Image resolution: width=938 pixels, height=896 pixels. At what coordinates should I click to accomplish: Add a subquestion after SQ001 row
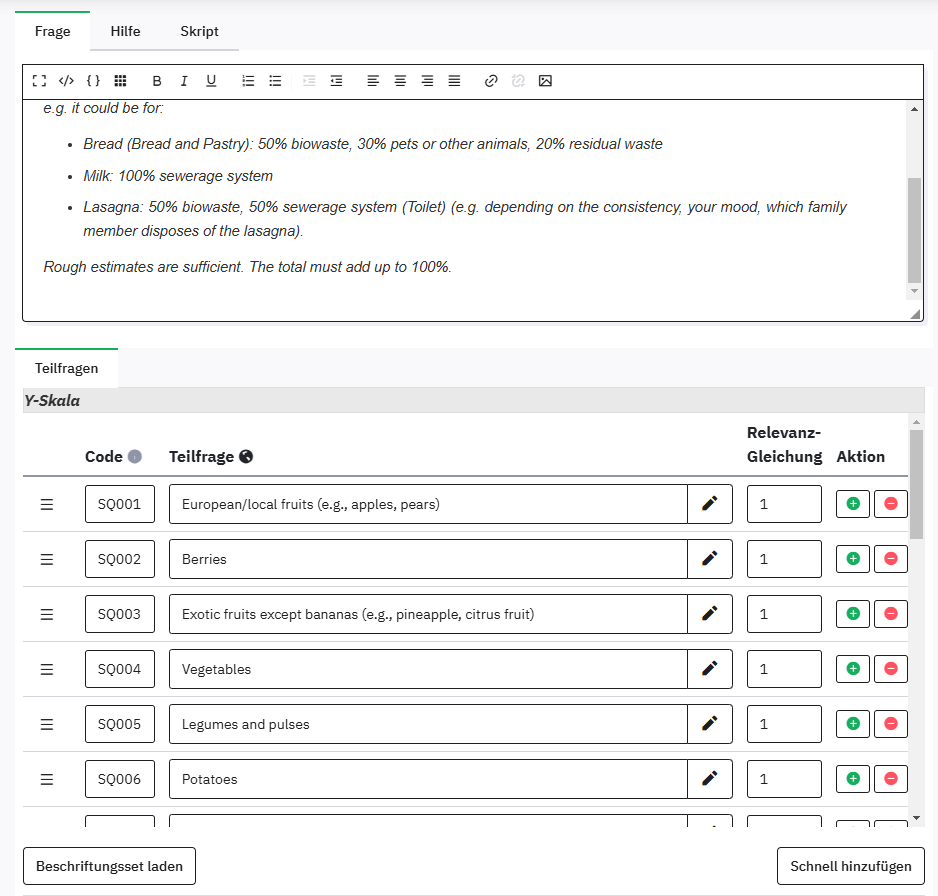tap(853, 504)
